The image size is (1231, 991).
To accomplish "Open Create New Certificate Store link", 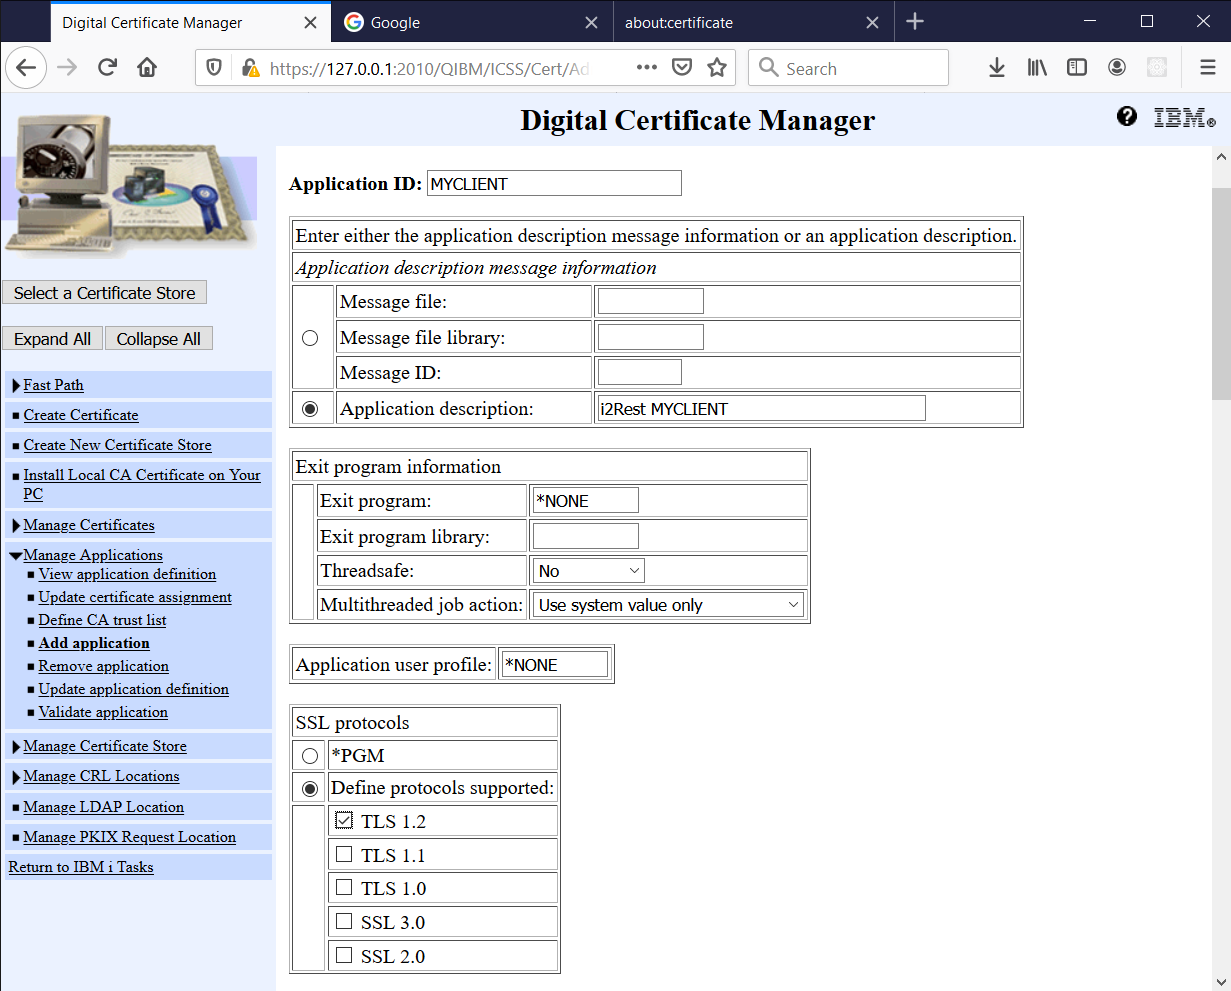I will 117,445.
